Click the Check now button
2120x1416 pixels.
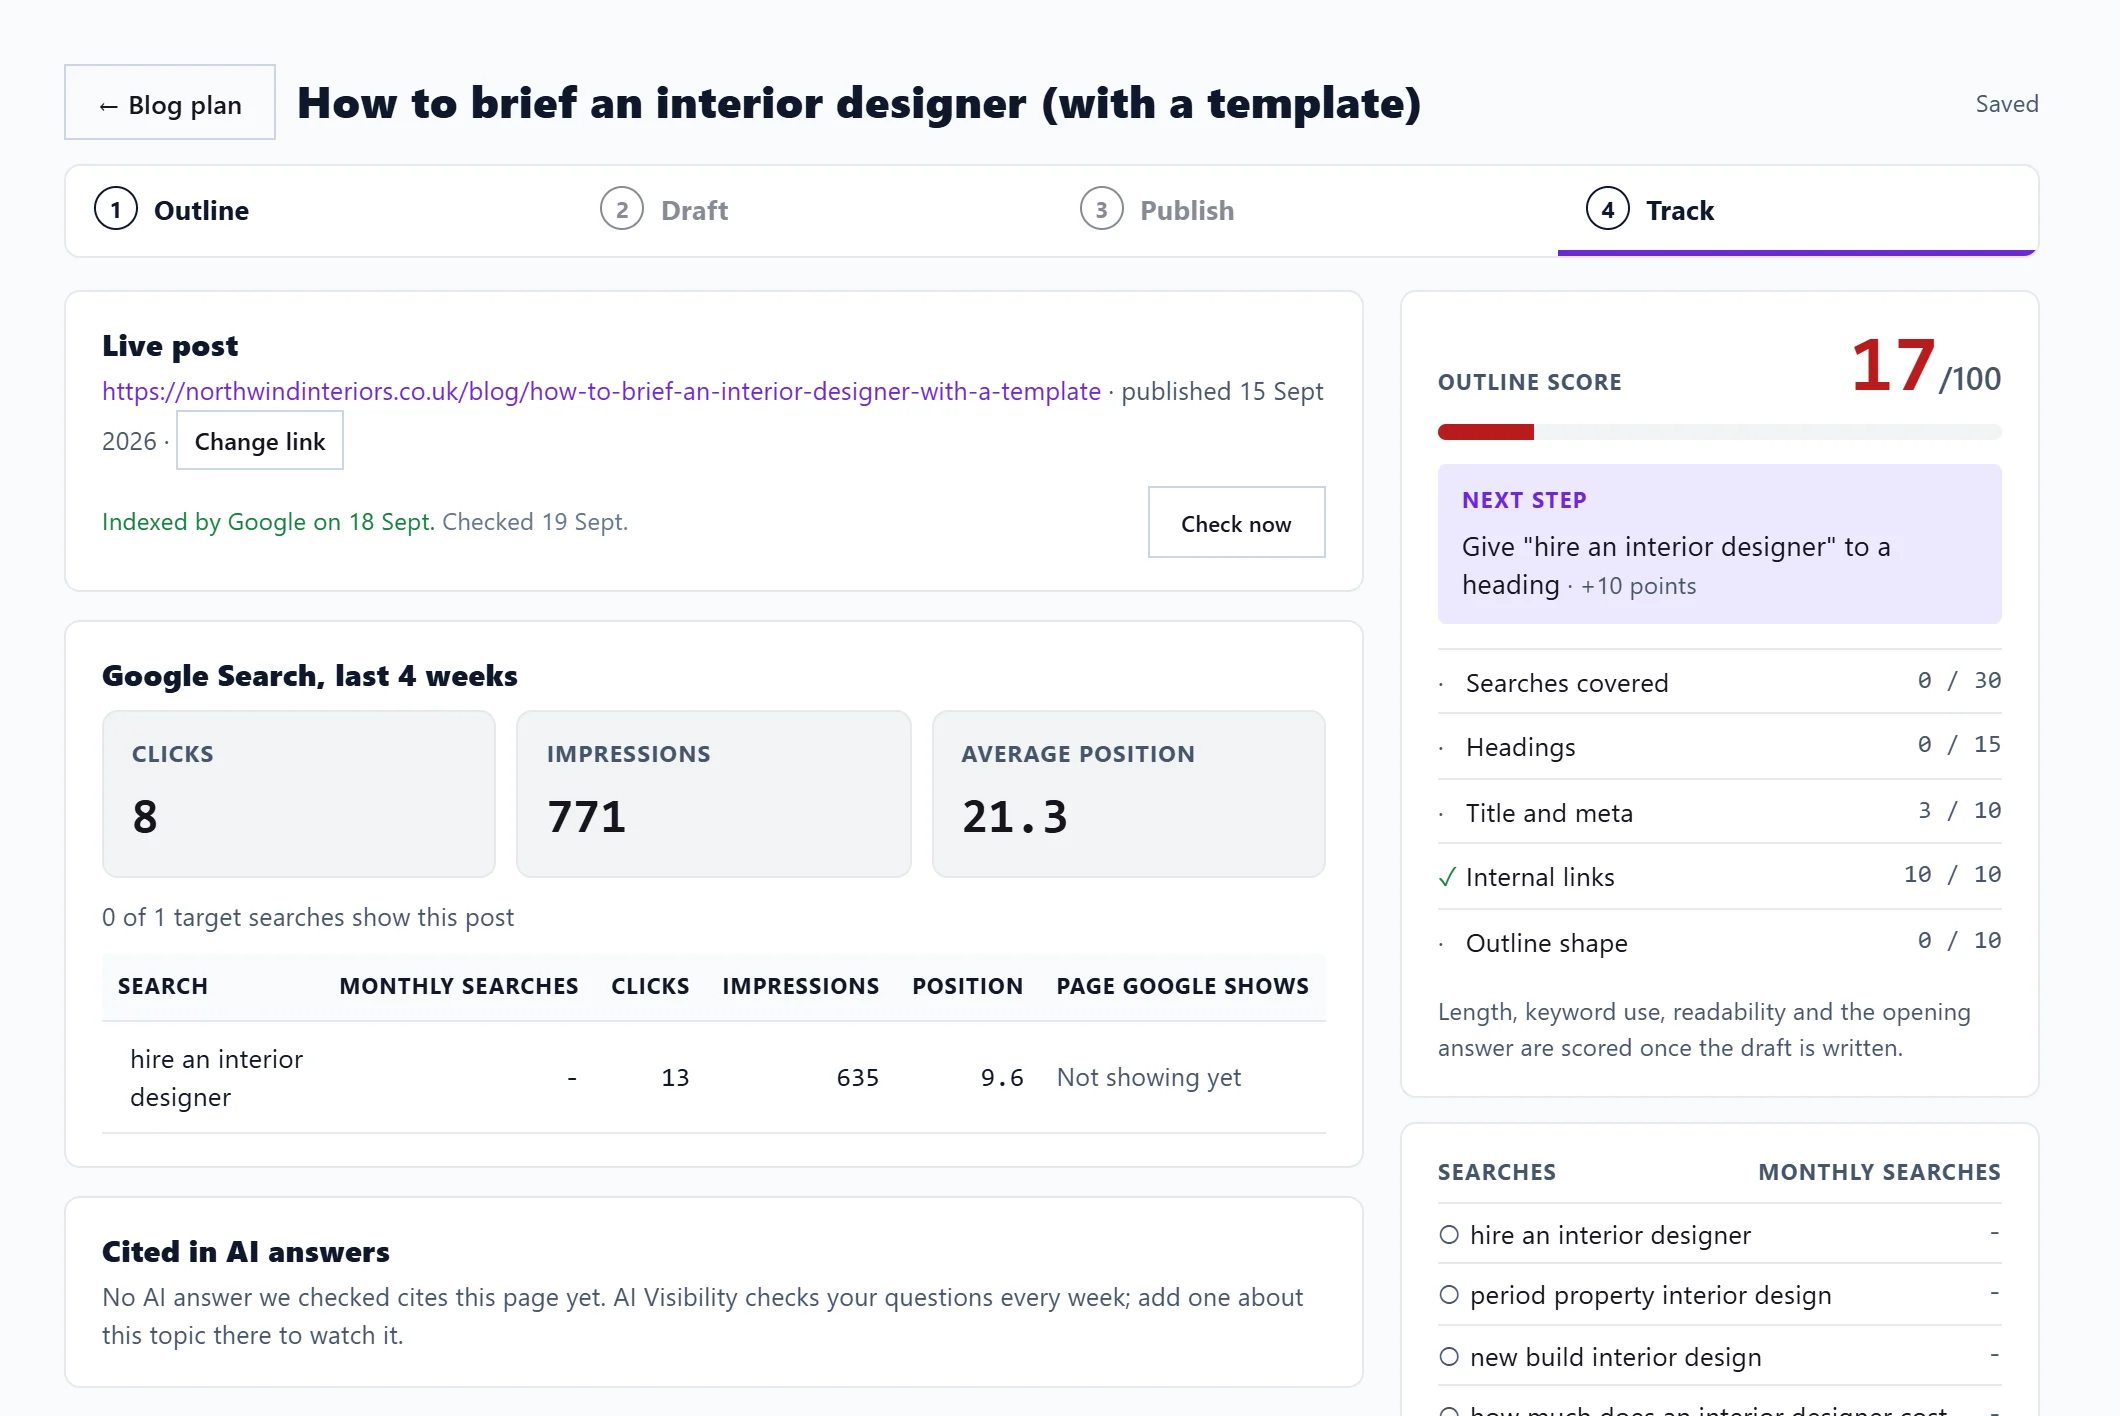click(1236, 523)
